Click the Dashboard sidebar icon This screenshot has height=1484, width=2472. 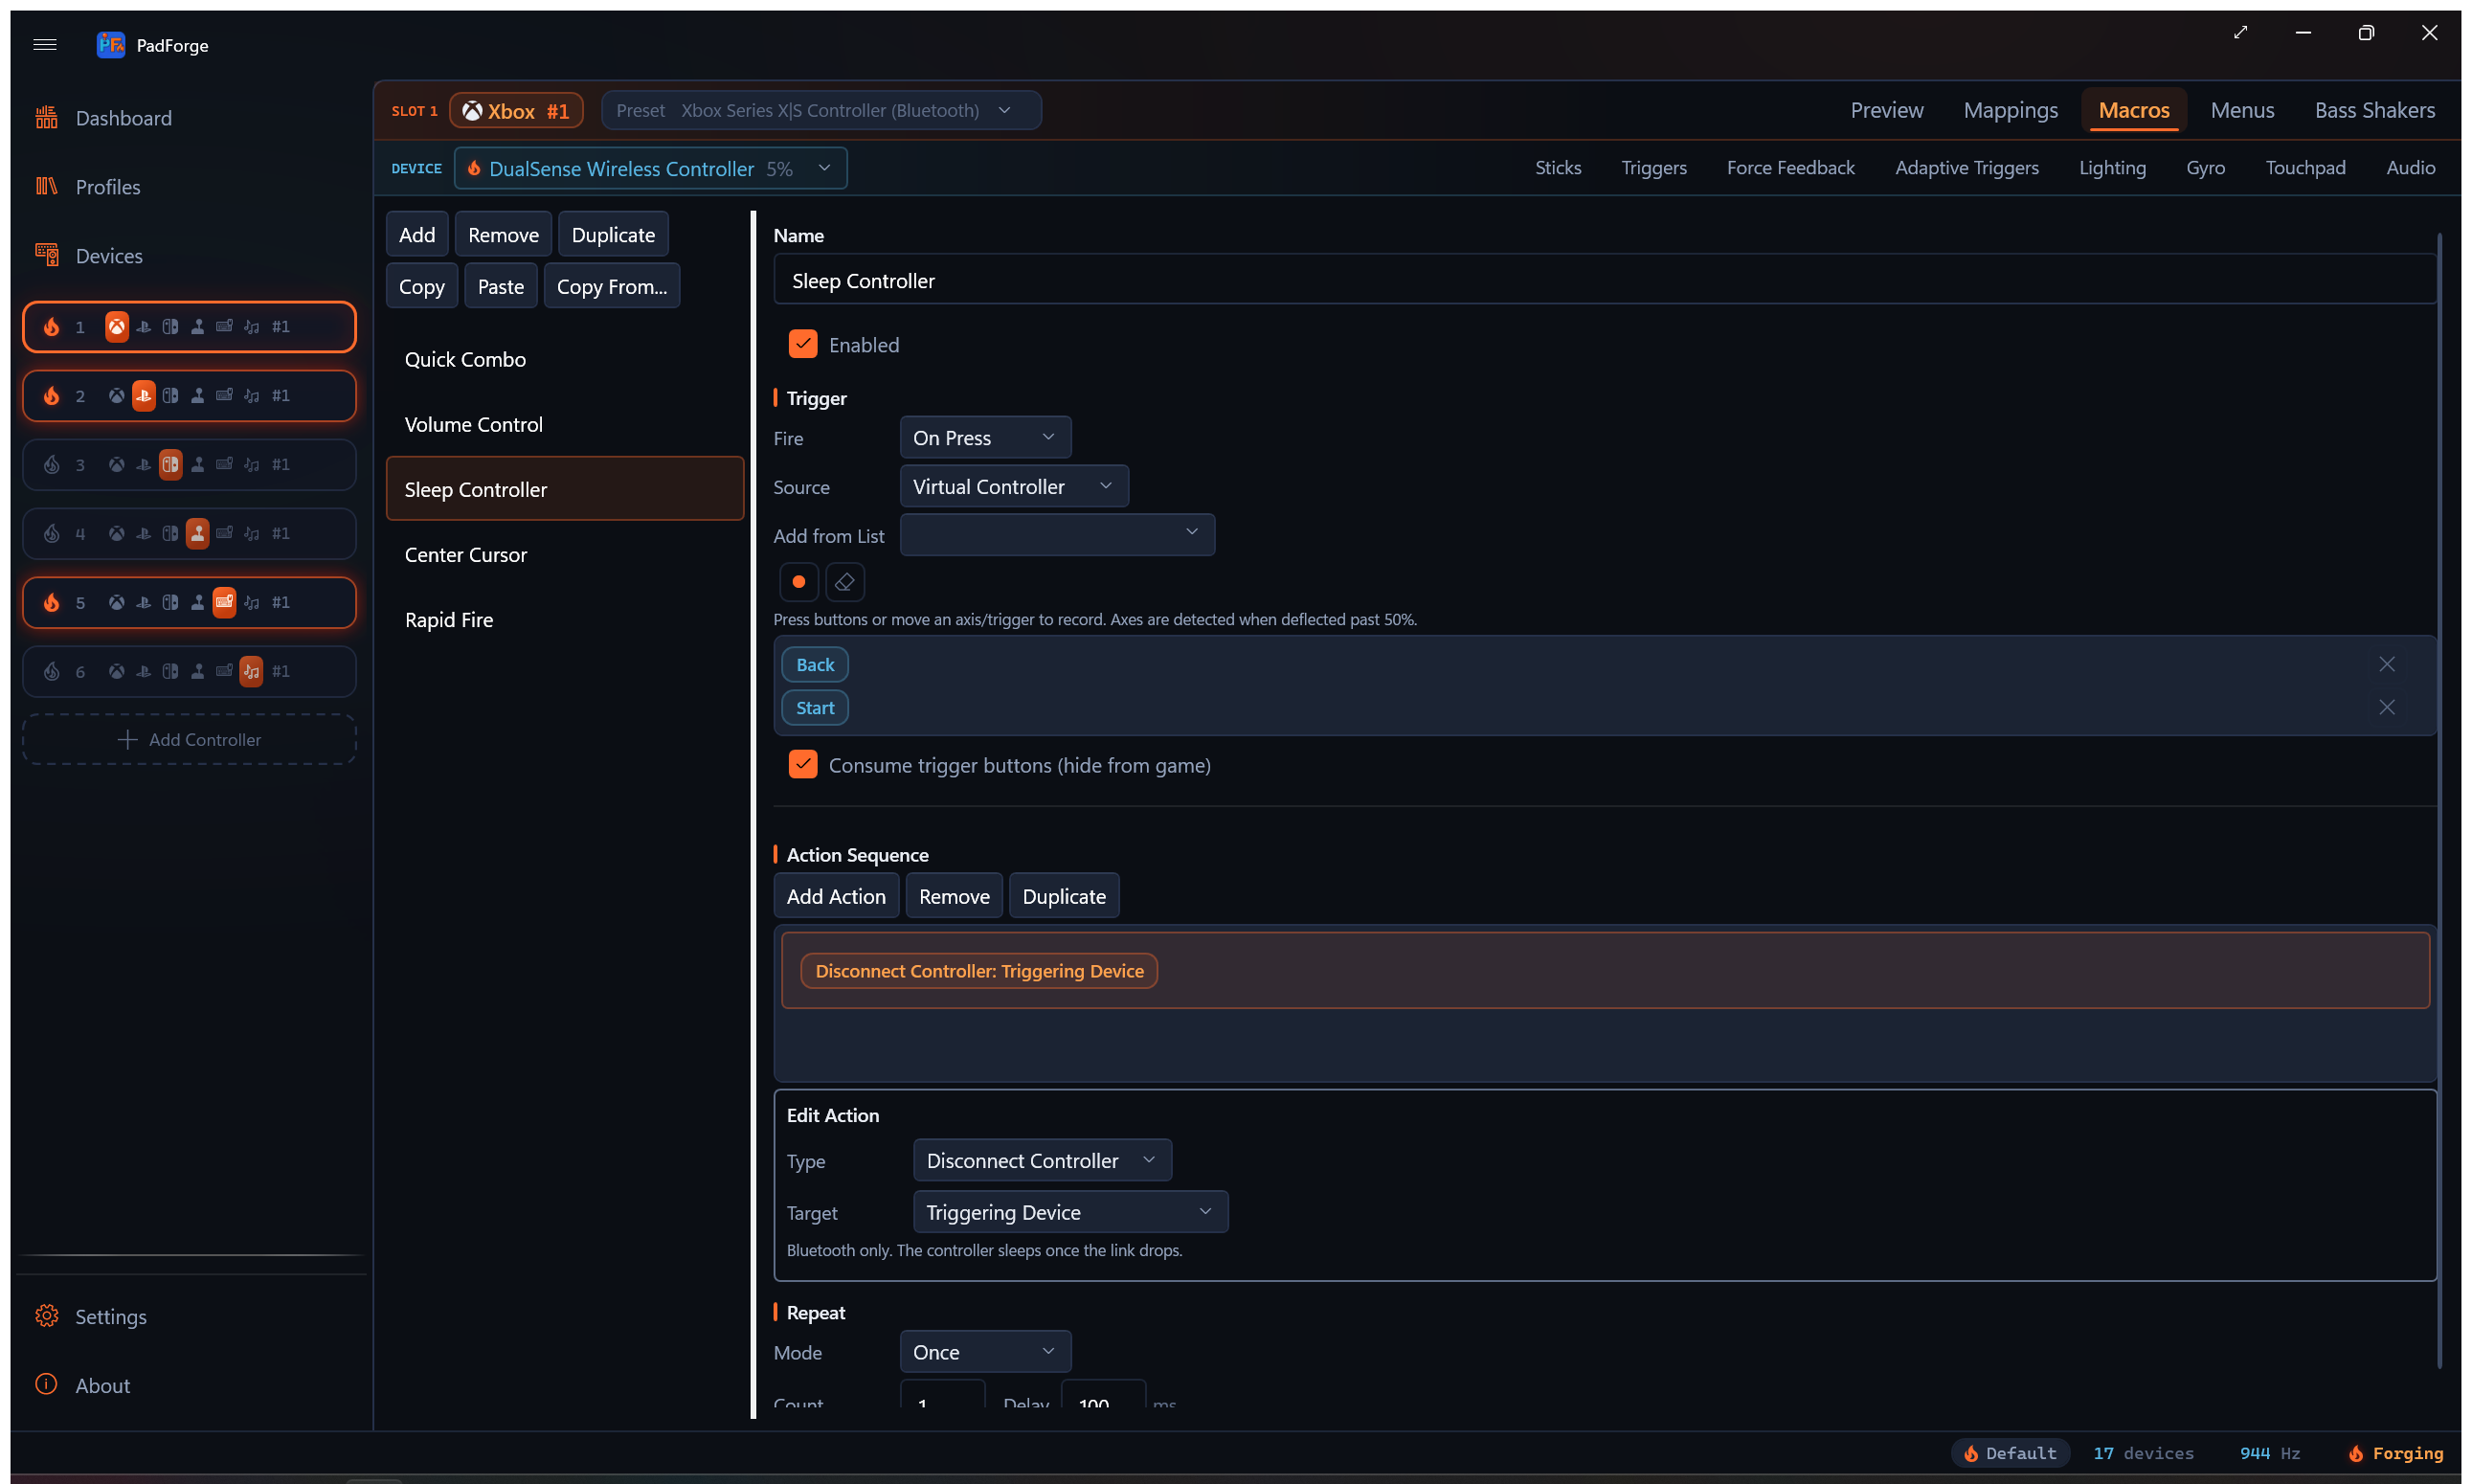46,118
